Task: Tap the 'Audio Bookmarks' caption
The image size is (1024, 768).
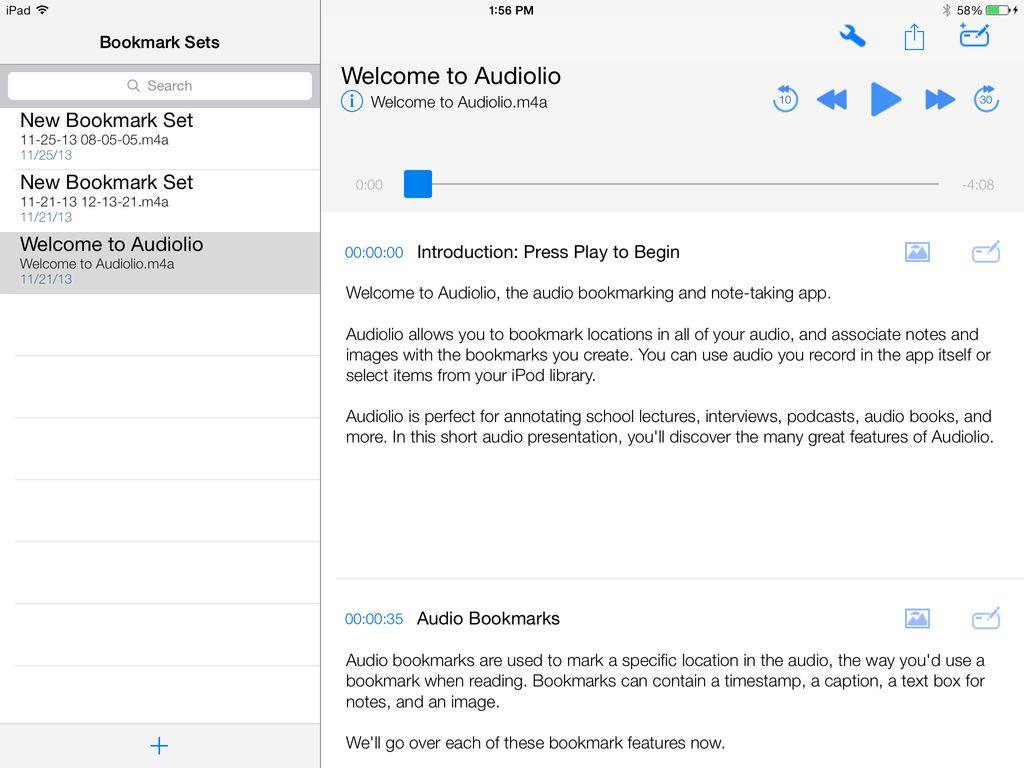Action: [488, 618]
